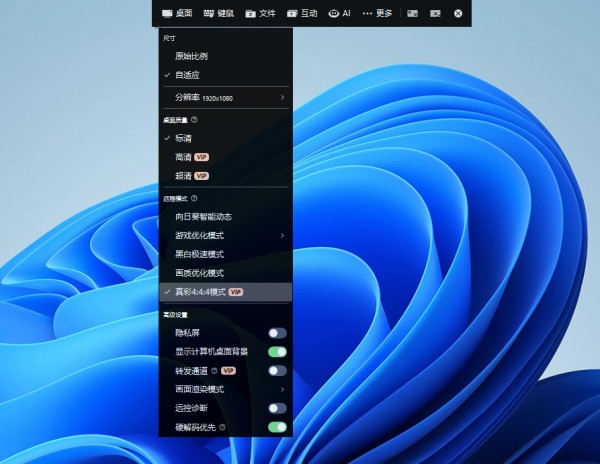Toggle 显示计算机桌面背景 switch off
Image resolution: width=600 pixels, height=464 pixels.
pyautogui.click(x=277, y=352)
